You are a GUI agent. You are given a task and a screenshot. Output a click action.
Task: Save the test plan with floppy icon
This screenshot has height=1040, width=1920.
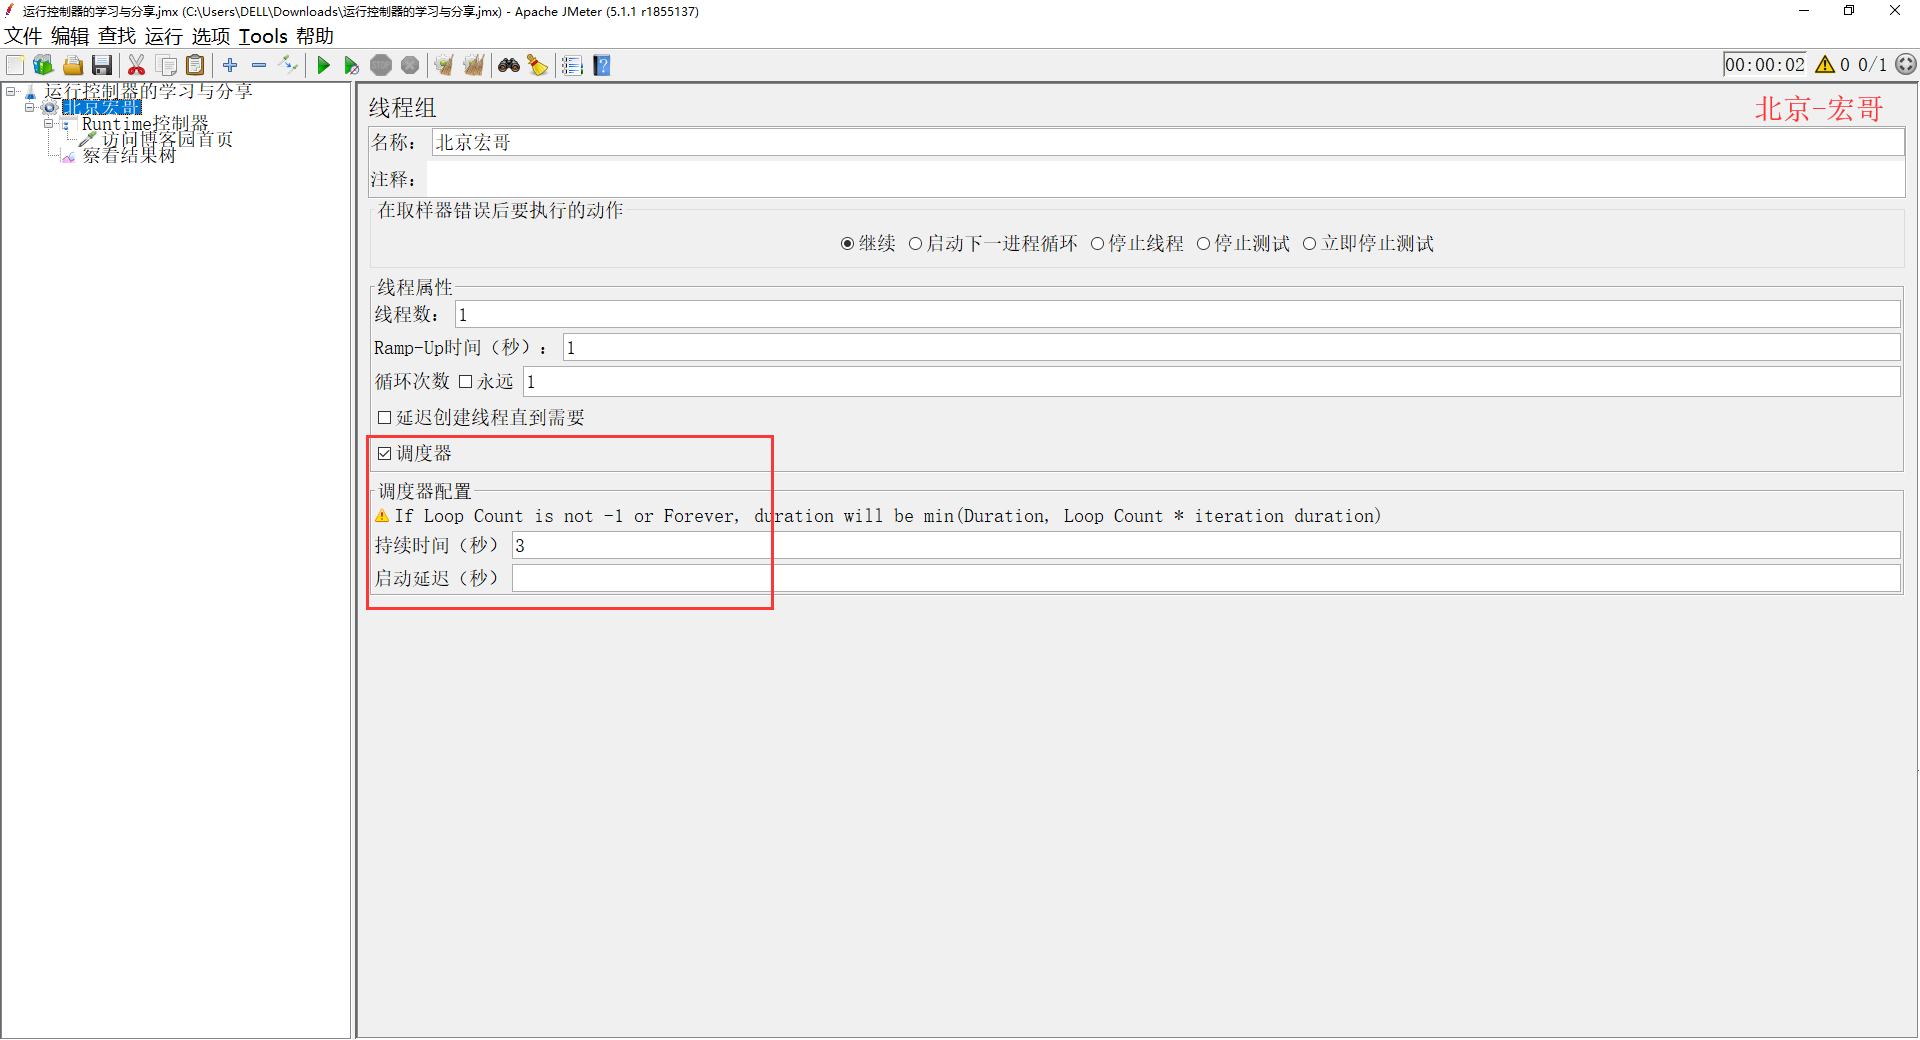pos(102,65)
